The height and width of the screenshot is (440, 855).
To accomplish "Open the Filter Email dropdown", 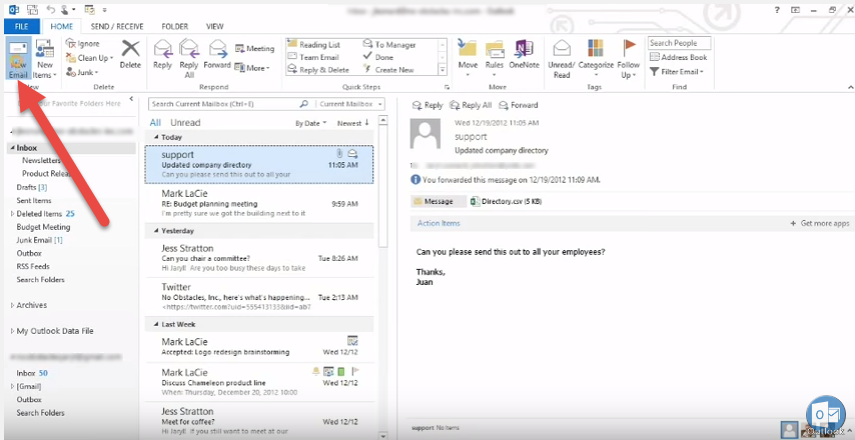I will (677, 71).
